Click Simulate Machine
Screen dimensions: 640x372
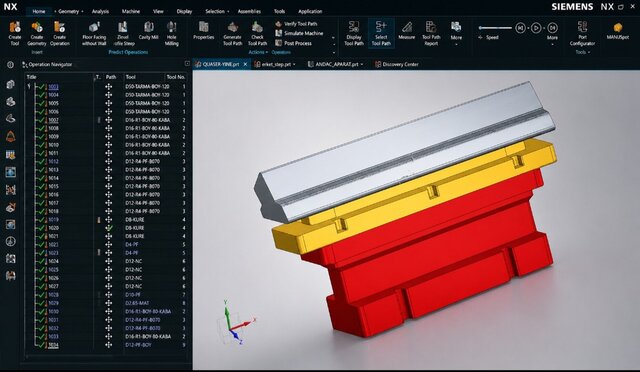coord(299,33)
